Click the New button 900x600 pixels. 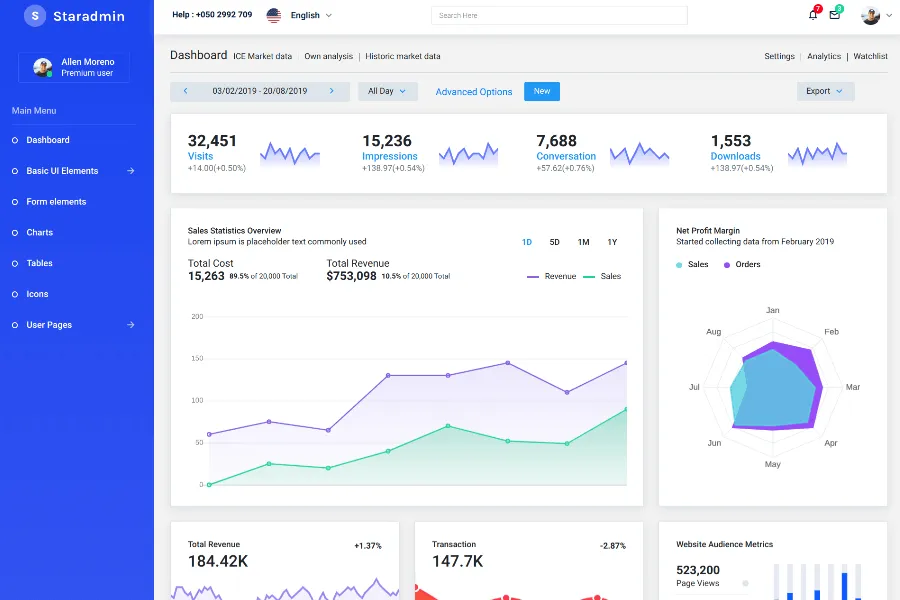(x=541, y=91)
